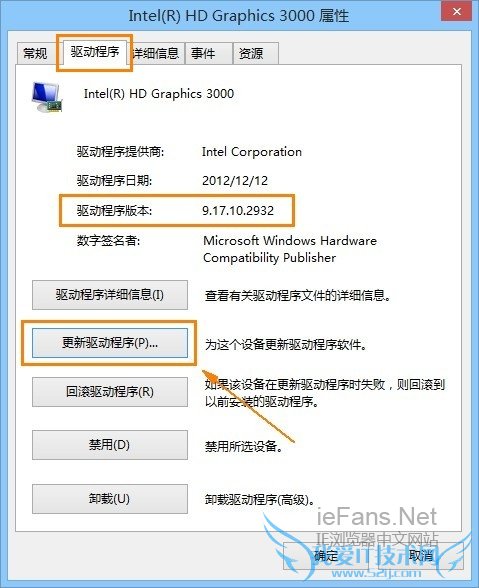Image resolution: width=479 pixels, height=588 pixels.
Task: Close the Intel HD Graphics properties window
Action: [x=456, y=12]
